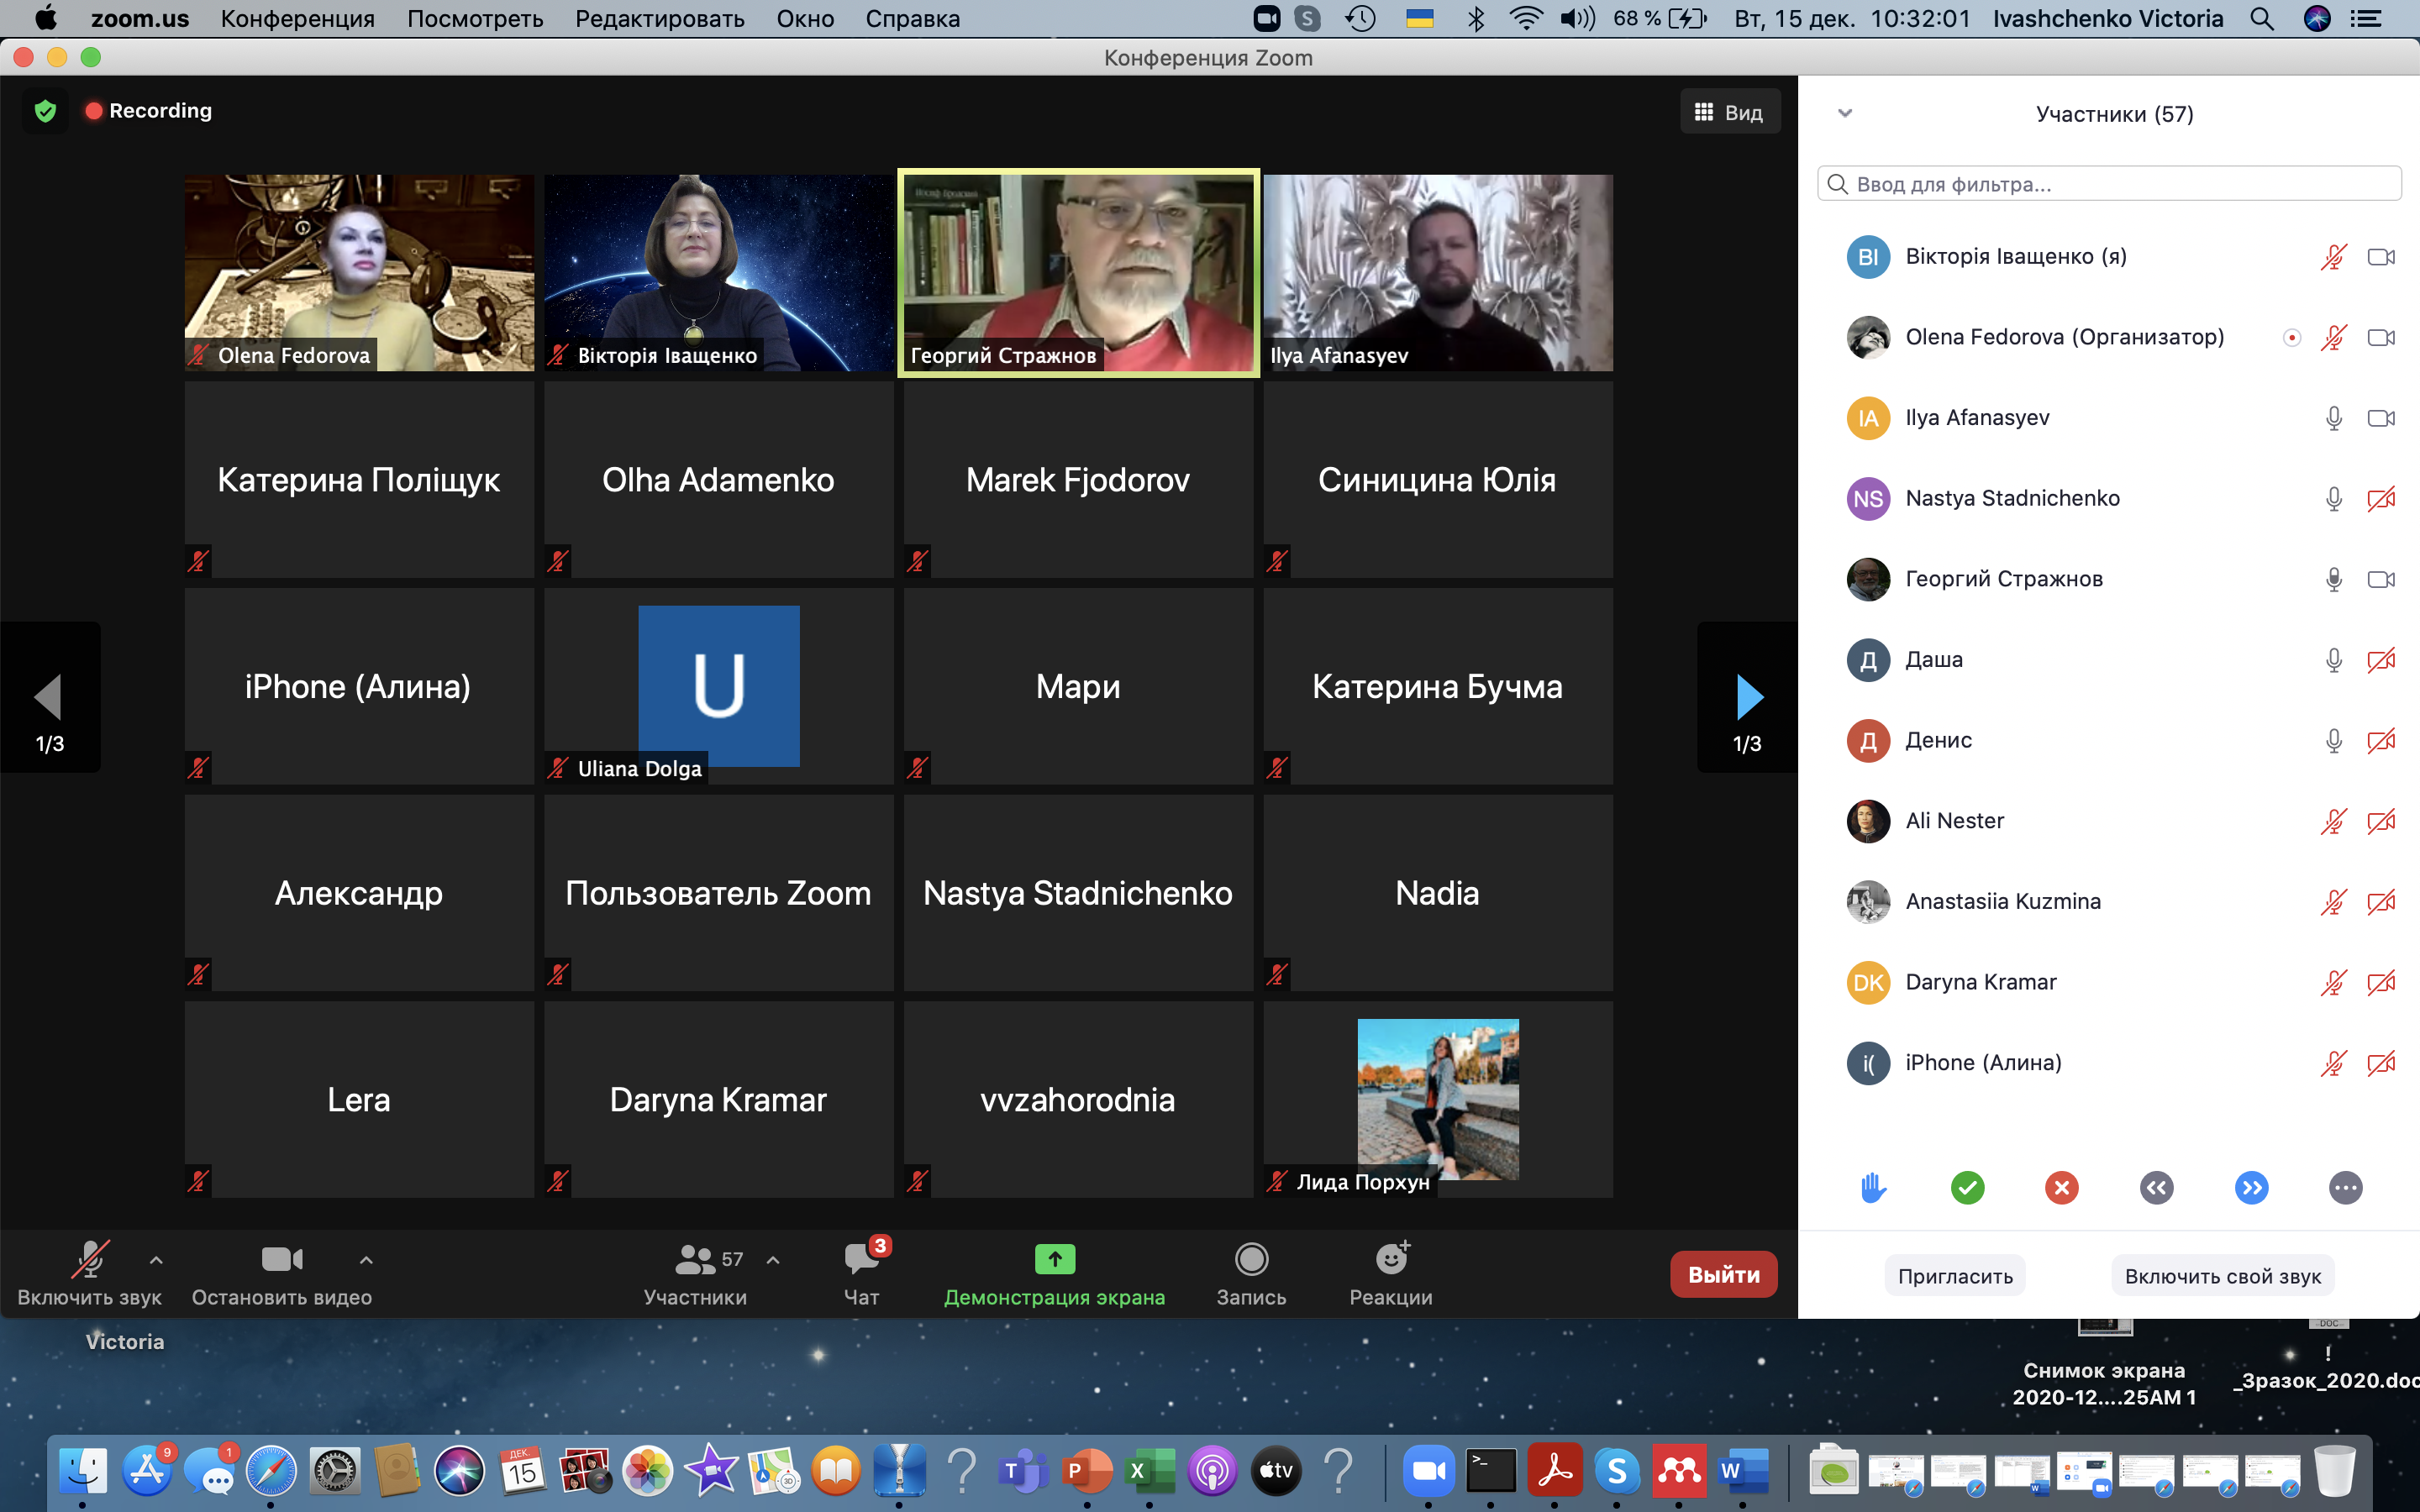2420x1512 pixels.
Task: Click Wi-Fi icon in menu bar
Action: point(1524,18)
